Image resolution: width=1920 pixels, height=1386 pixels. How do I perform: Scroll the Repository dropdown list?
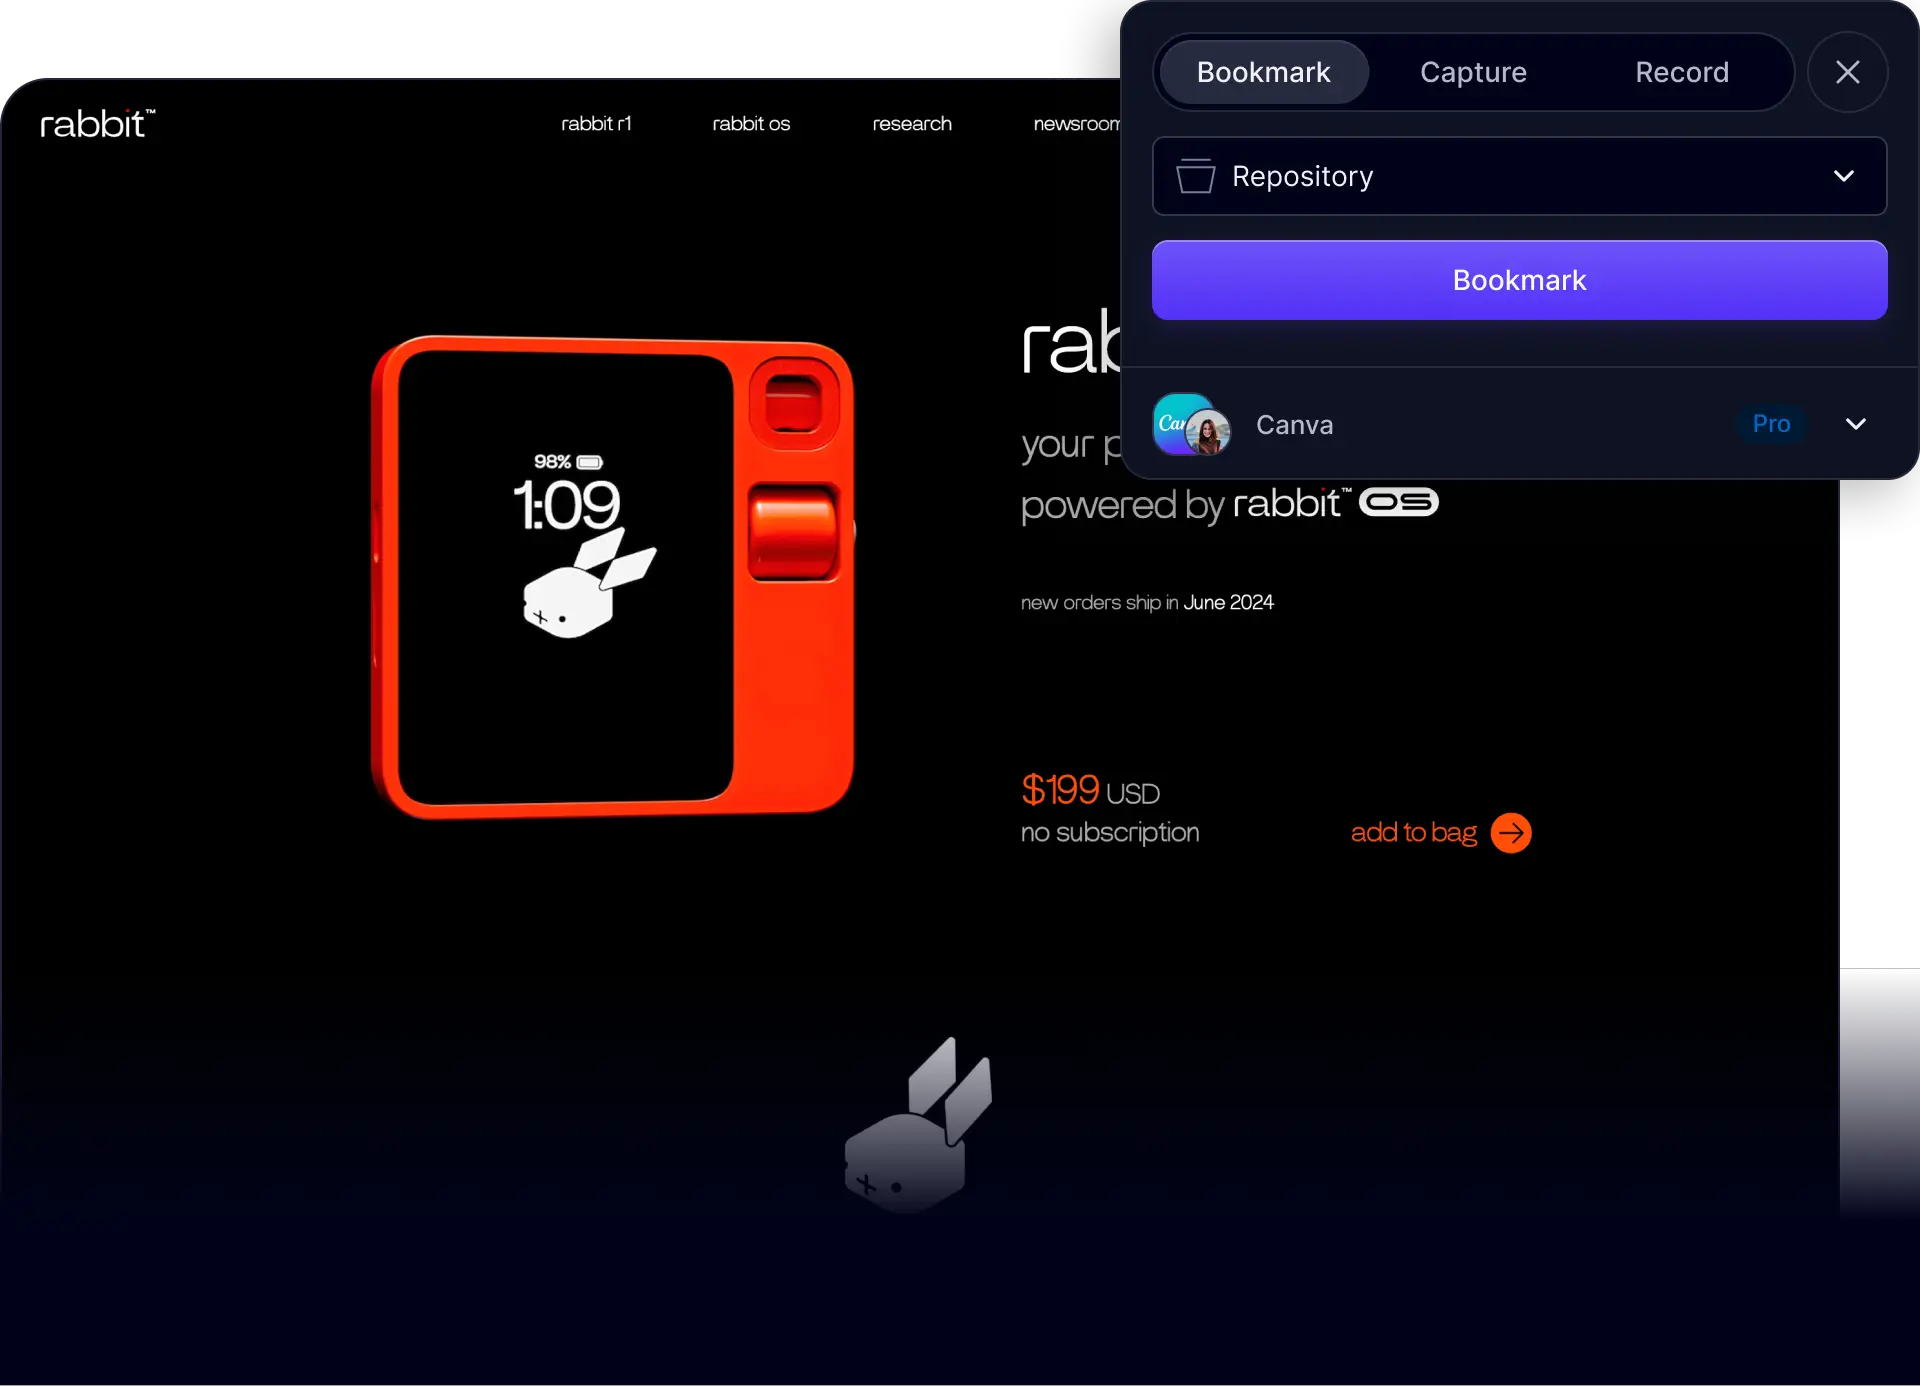pyautogui.click(x=1844, y=176)
